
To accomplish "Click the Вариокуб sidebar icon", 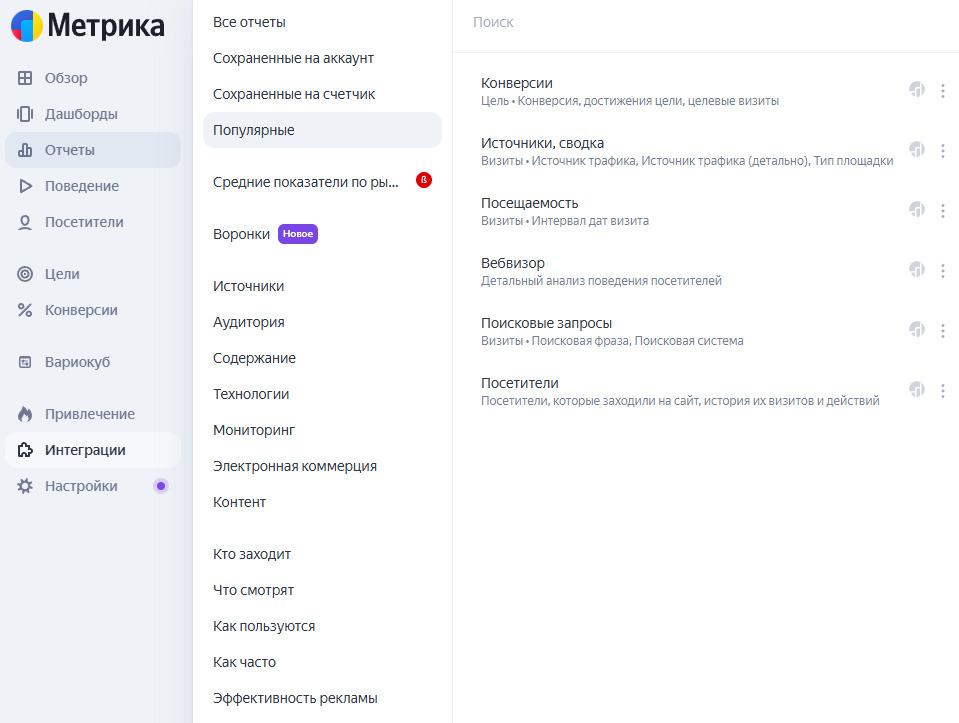I will click(x=26, y=362).
